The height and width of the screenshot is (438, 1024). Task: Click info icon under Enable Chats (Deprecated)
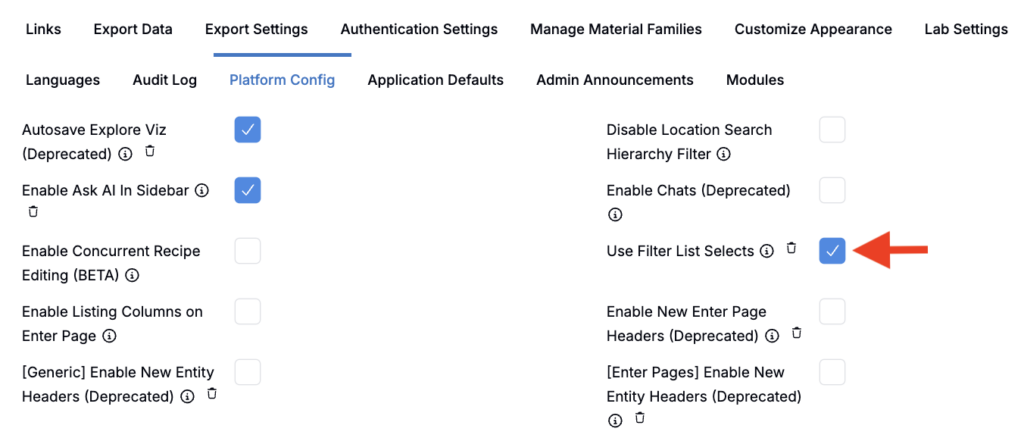pos(615,215)
